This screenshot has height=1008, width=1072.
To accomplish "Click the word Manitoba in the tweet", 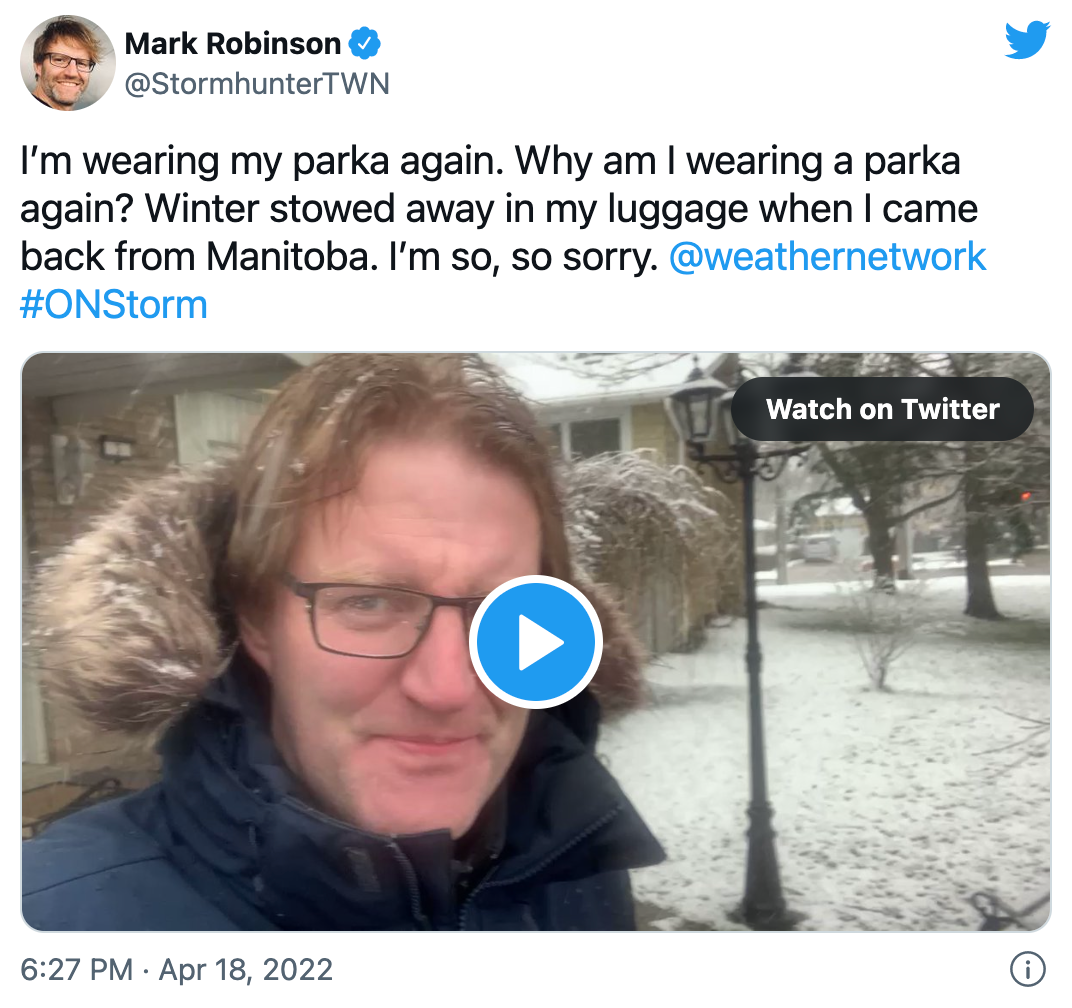I will coord(291,256).
